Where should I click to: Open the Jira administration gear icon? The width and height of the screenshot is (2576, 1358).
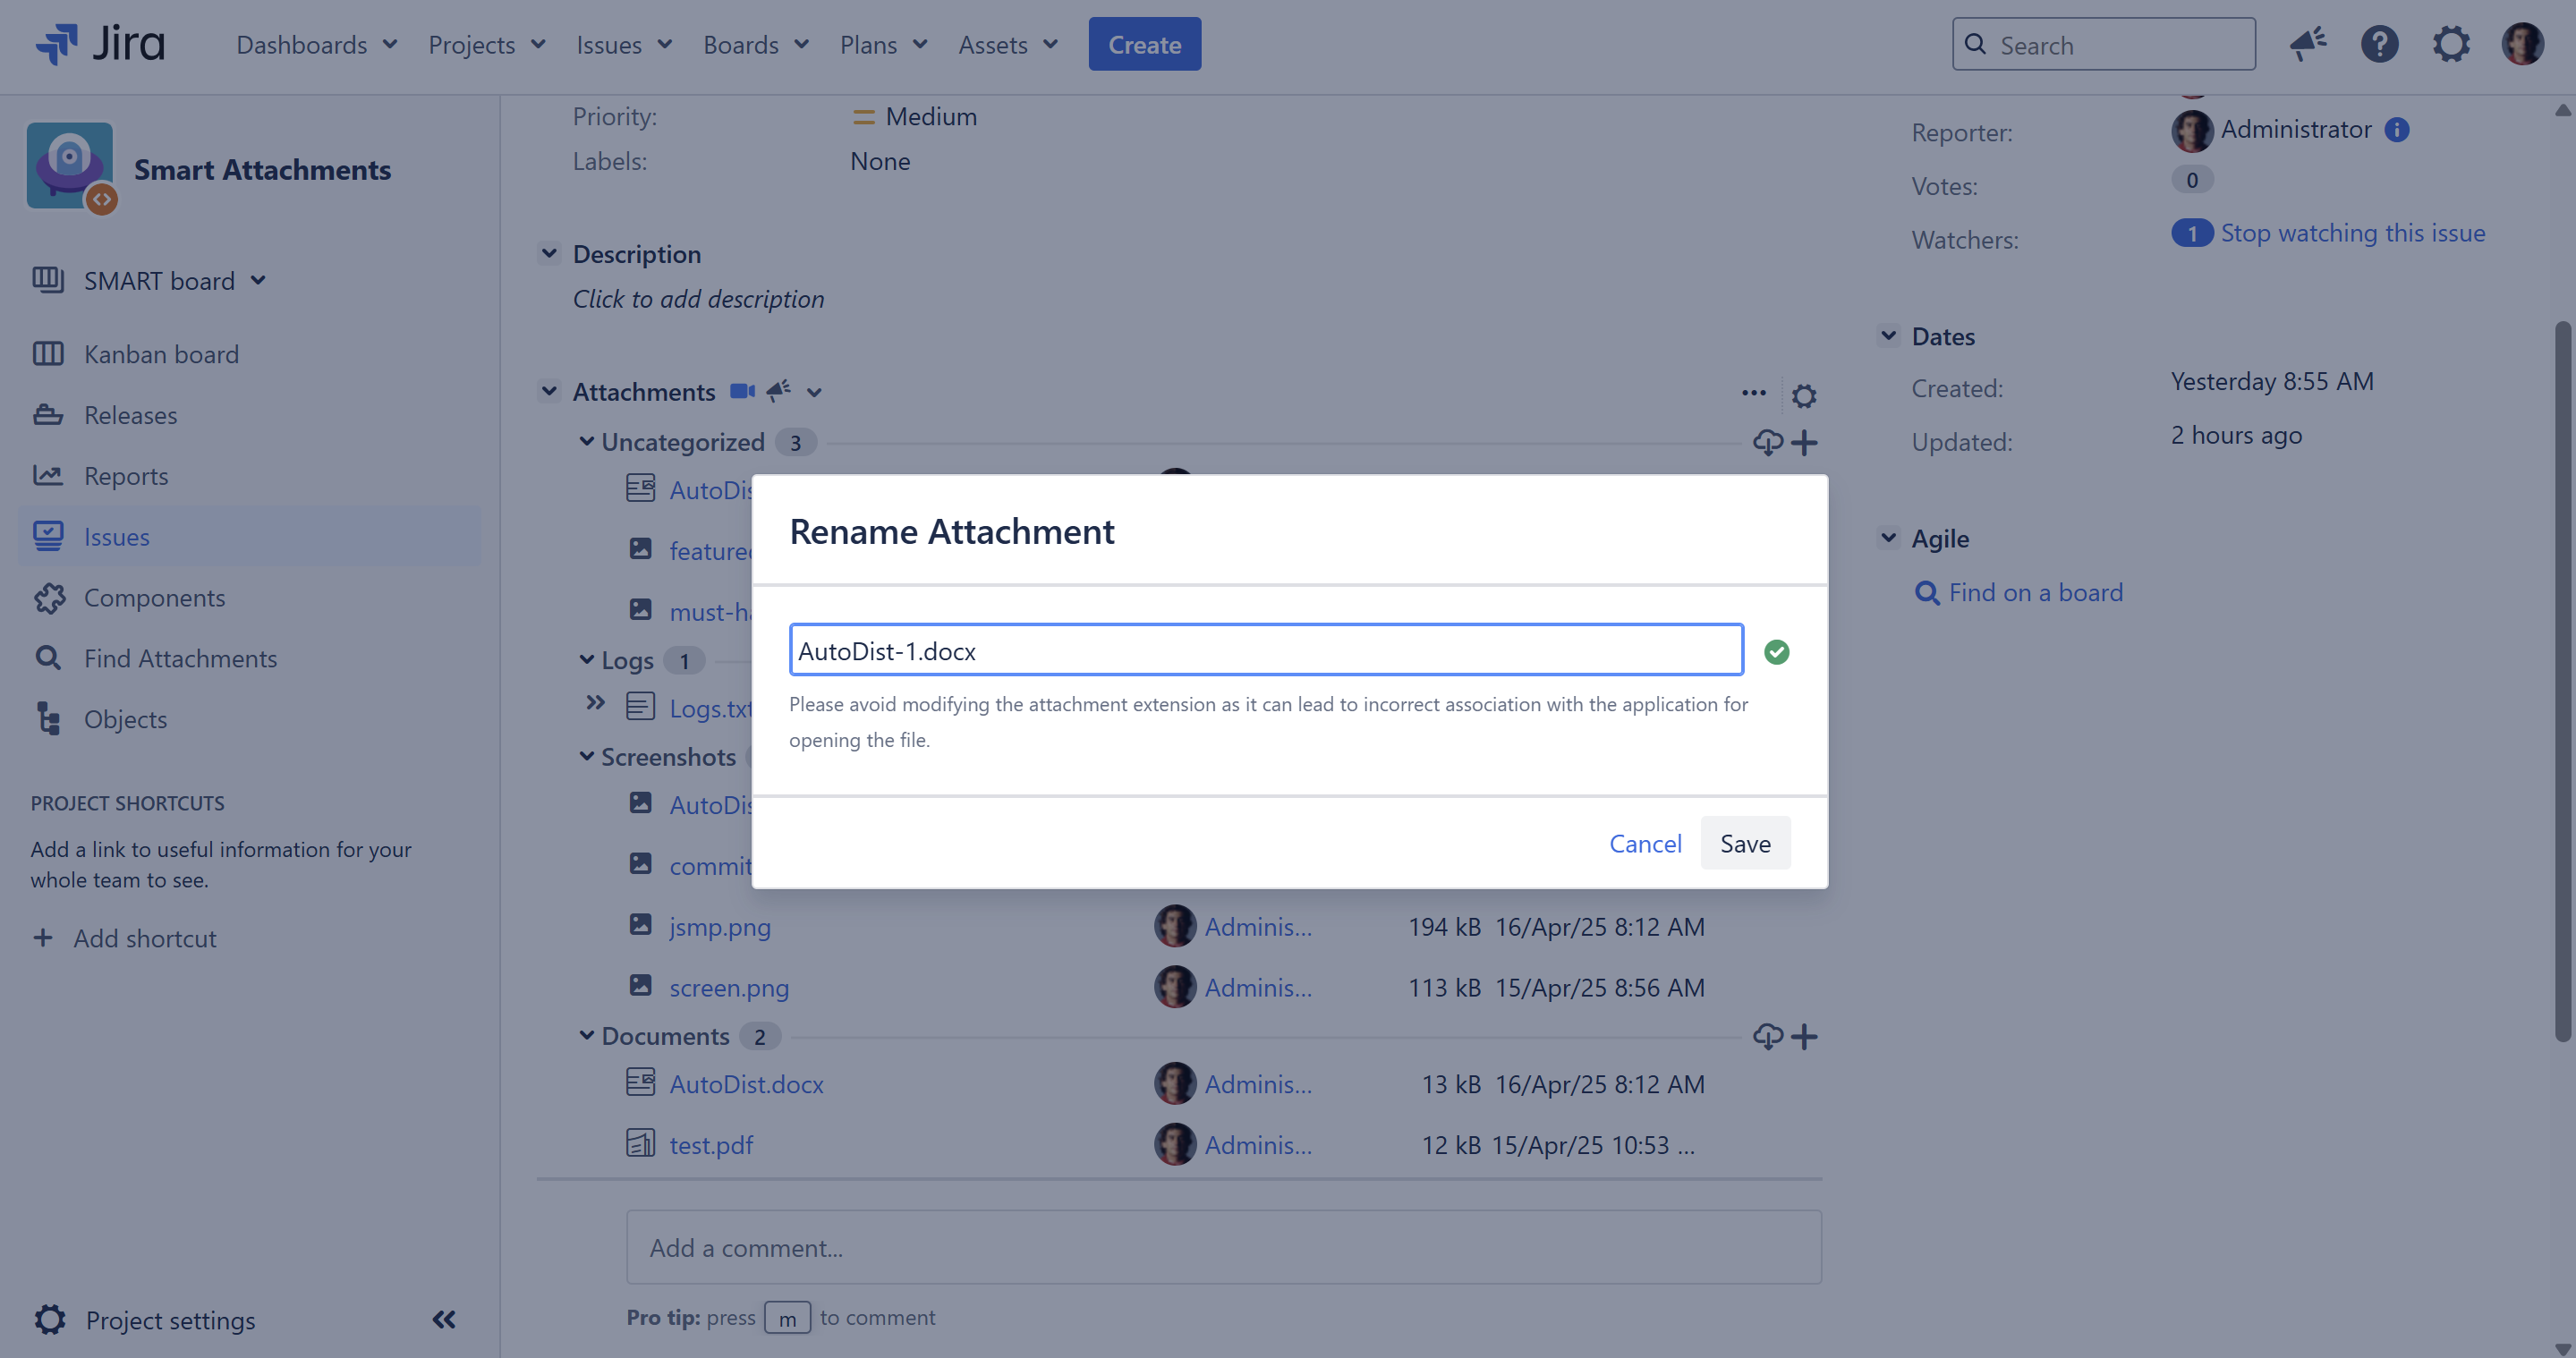coord(2450,44)
